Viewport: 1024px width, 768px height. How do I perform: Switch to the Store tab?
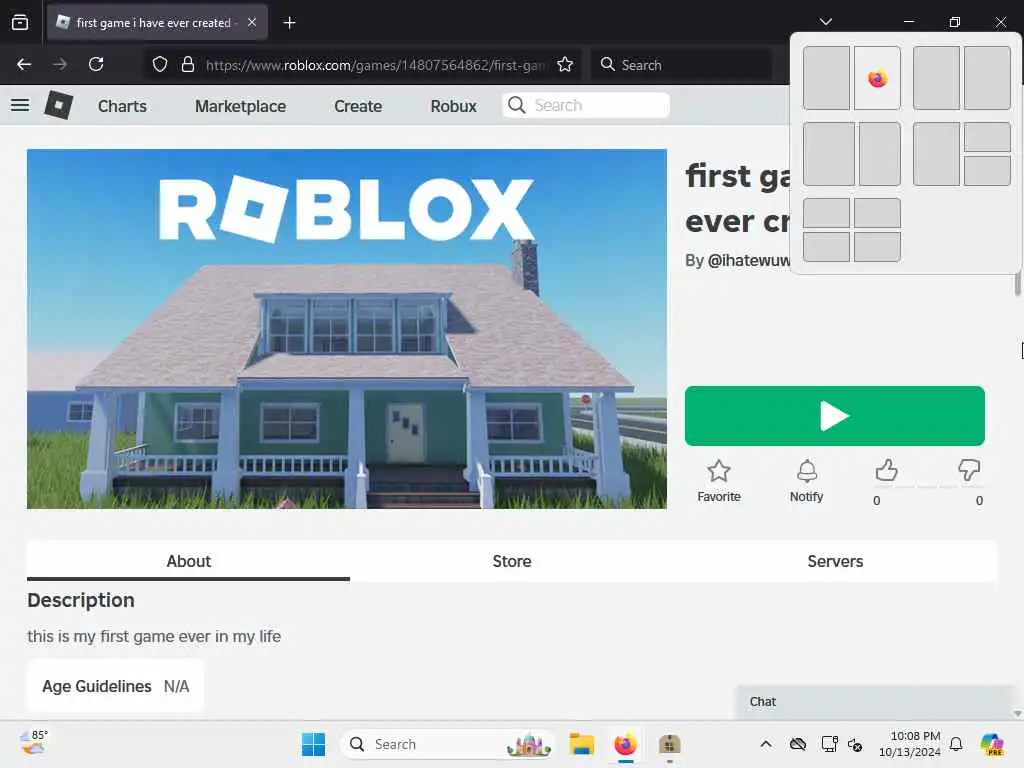511,561
